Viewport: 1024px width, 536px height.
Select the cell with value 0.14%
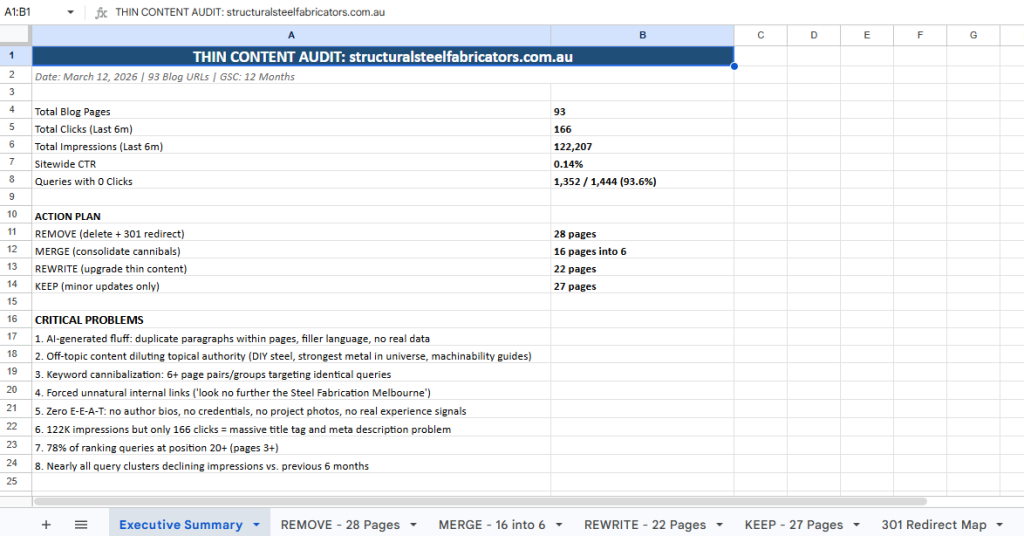click(643, 164)
